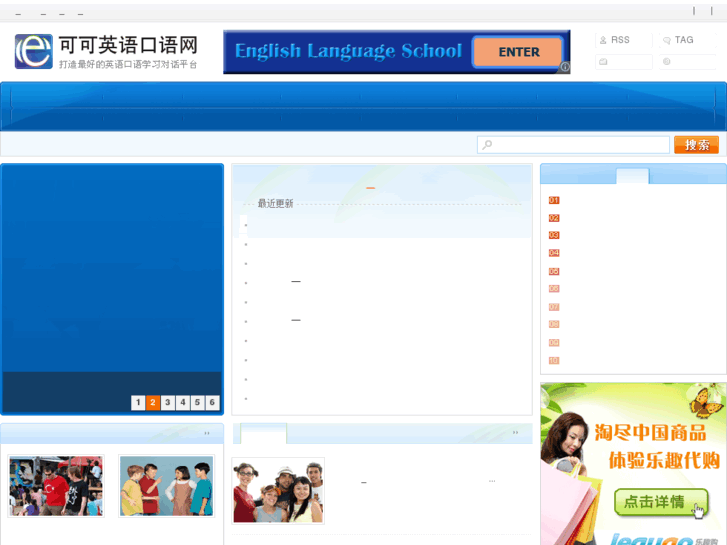The width and height of the screenshot is (727, 545).
Task: Click the orange 搜索 search button
Action: 696,145
